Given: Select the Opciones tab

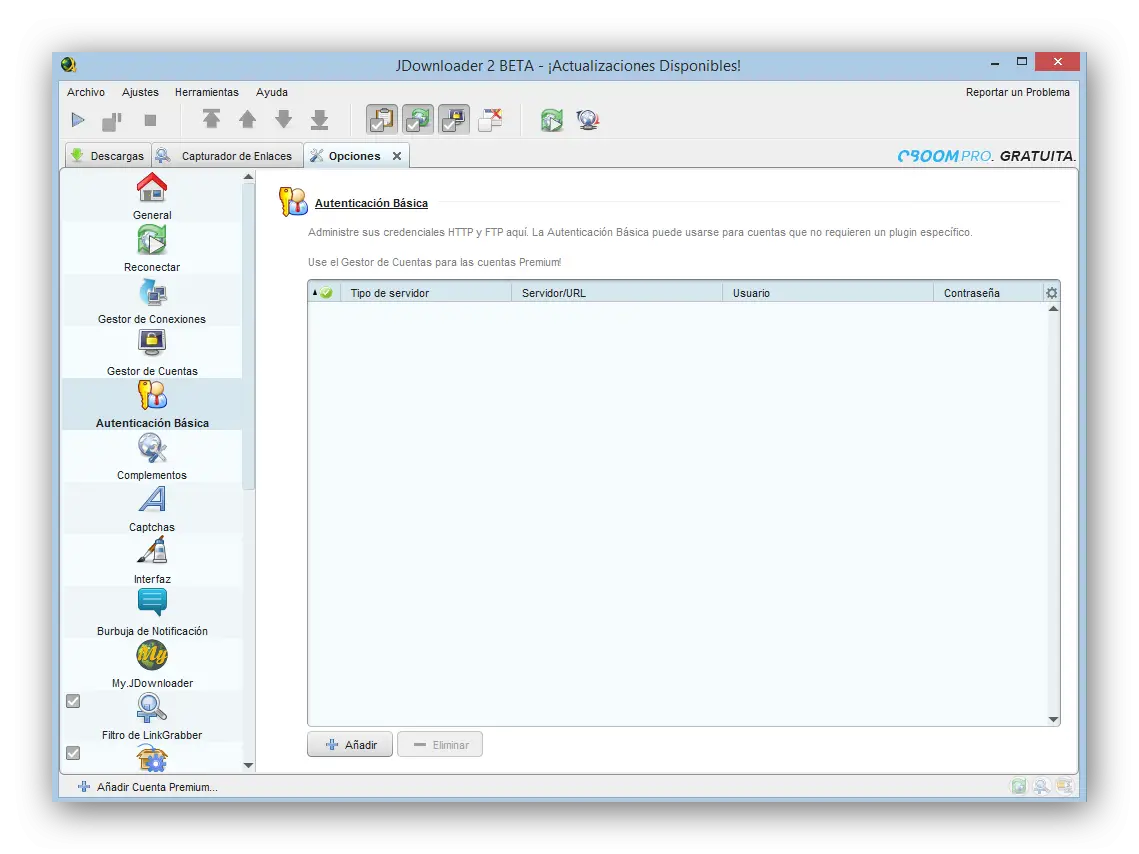Looking at the screenshot, I should [354, 155].
